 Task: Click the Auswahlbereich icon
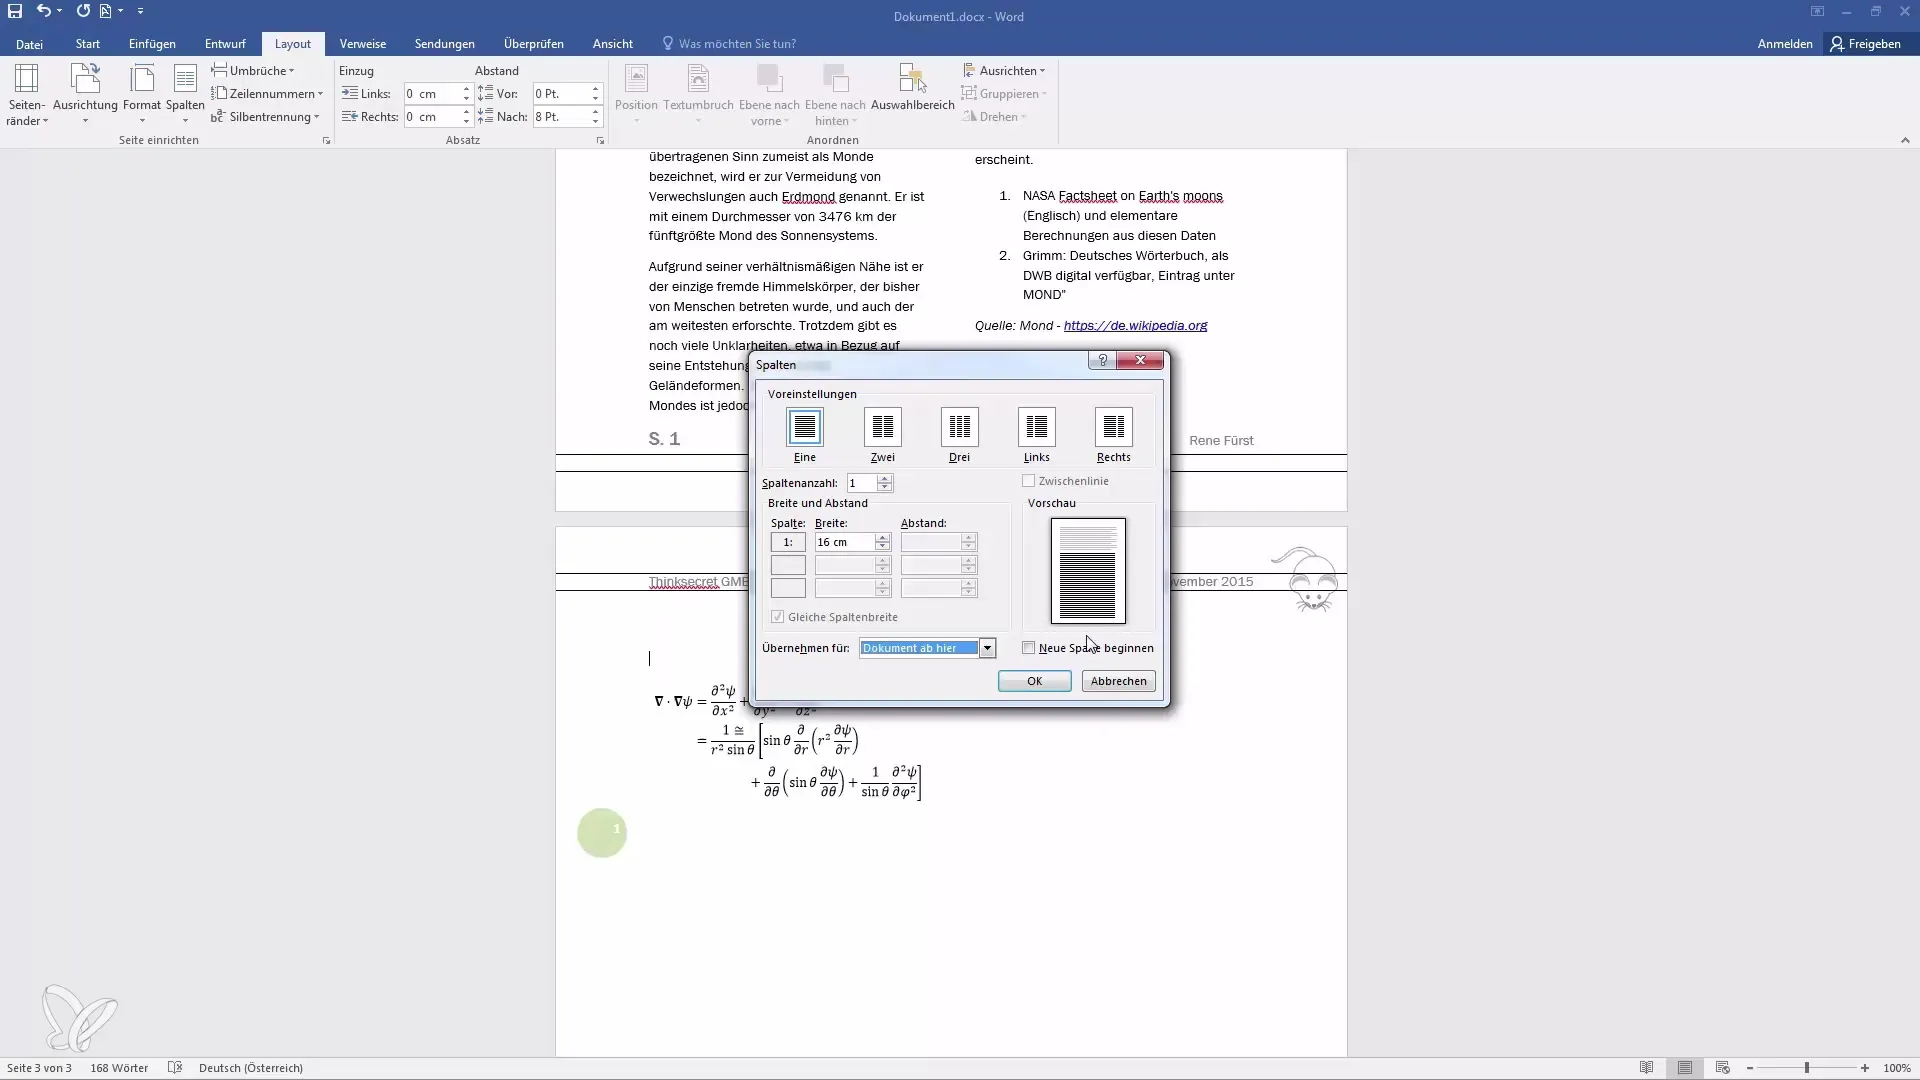pos(912,88)
